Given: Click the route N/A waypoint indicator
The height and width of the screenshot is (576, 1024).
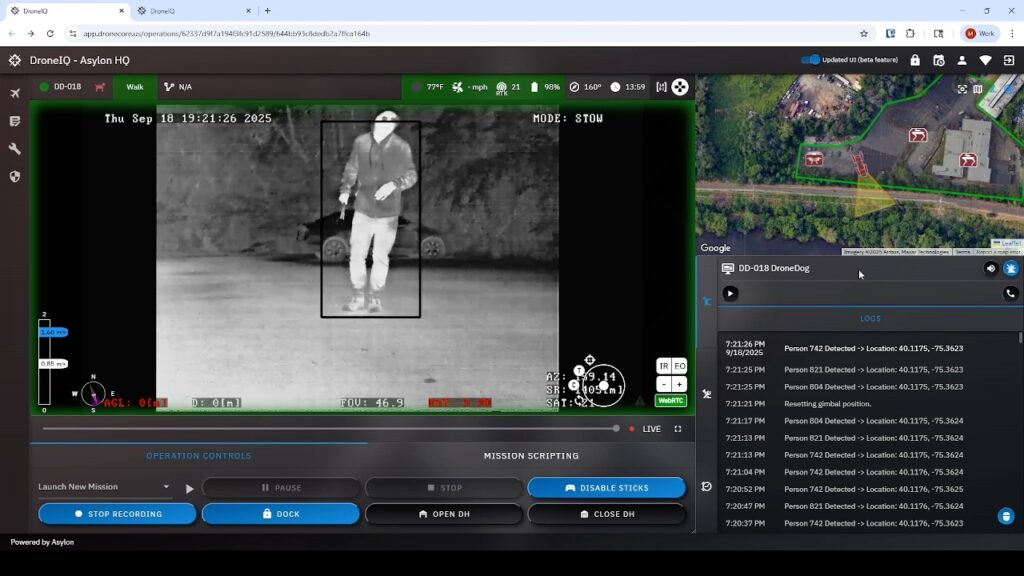Looking at the screenshot, I should tap(178, 87).
